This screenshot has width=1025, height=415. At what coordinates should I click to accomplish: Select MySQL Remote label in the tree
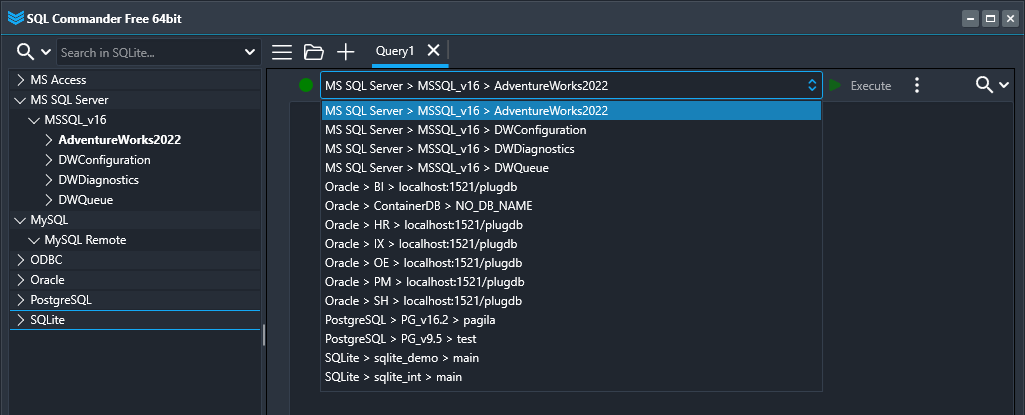[x=85, y=240]
